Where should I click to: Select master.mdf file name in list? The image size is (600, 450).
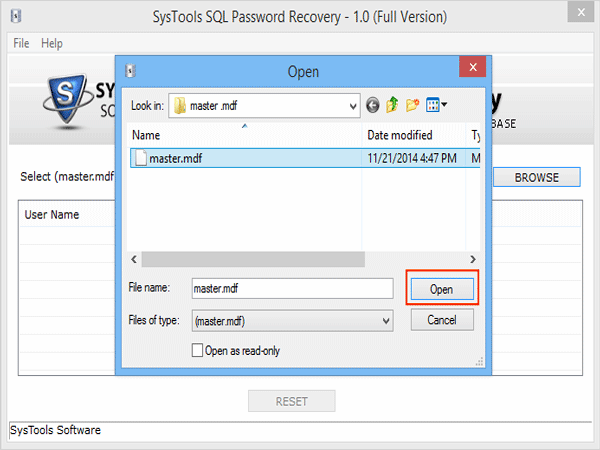[176, 158]
